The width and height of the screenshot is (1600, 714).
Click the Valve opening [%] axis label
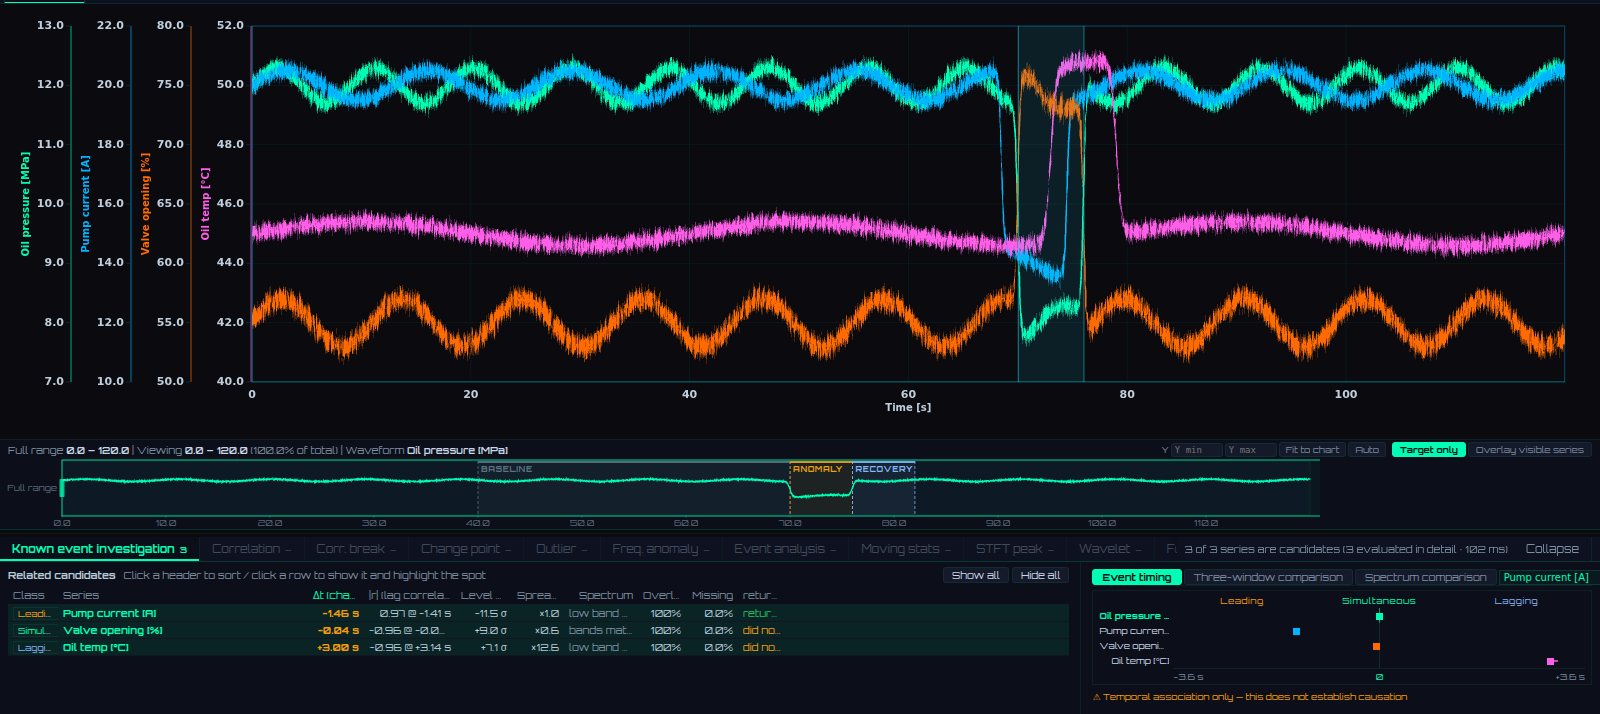(145, 204)
